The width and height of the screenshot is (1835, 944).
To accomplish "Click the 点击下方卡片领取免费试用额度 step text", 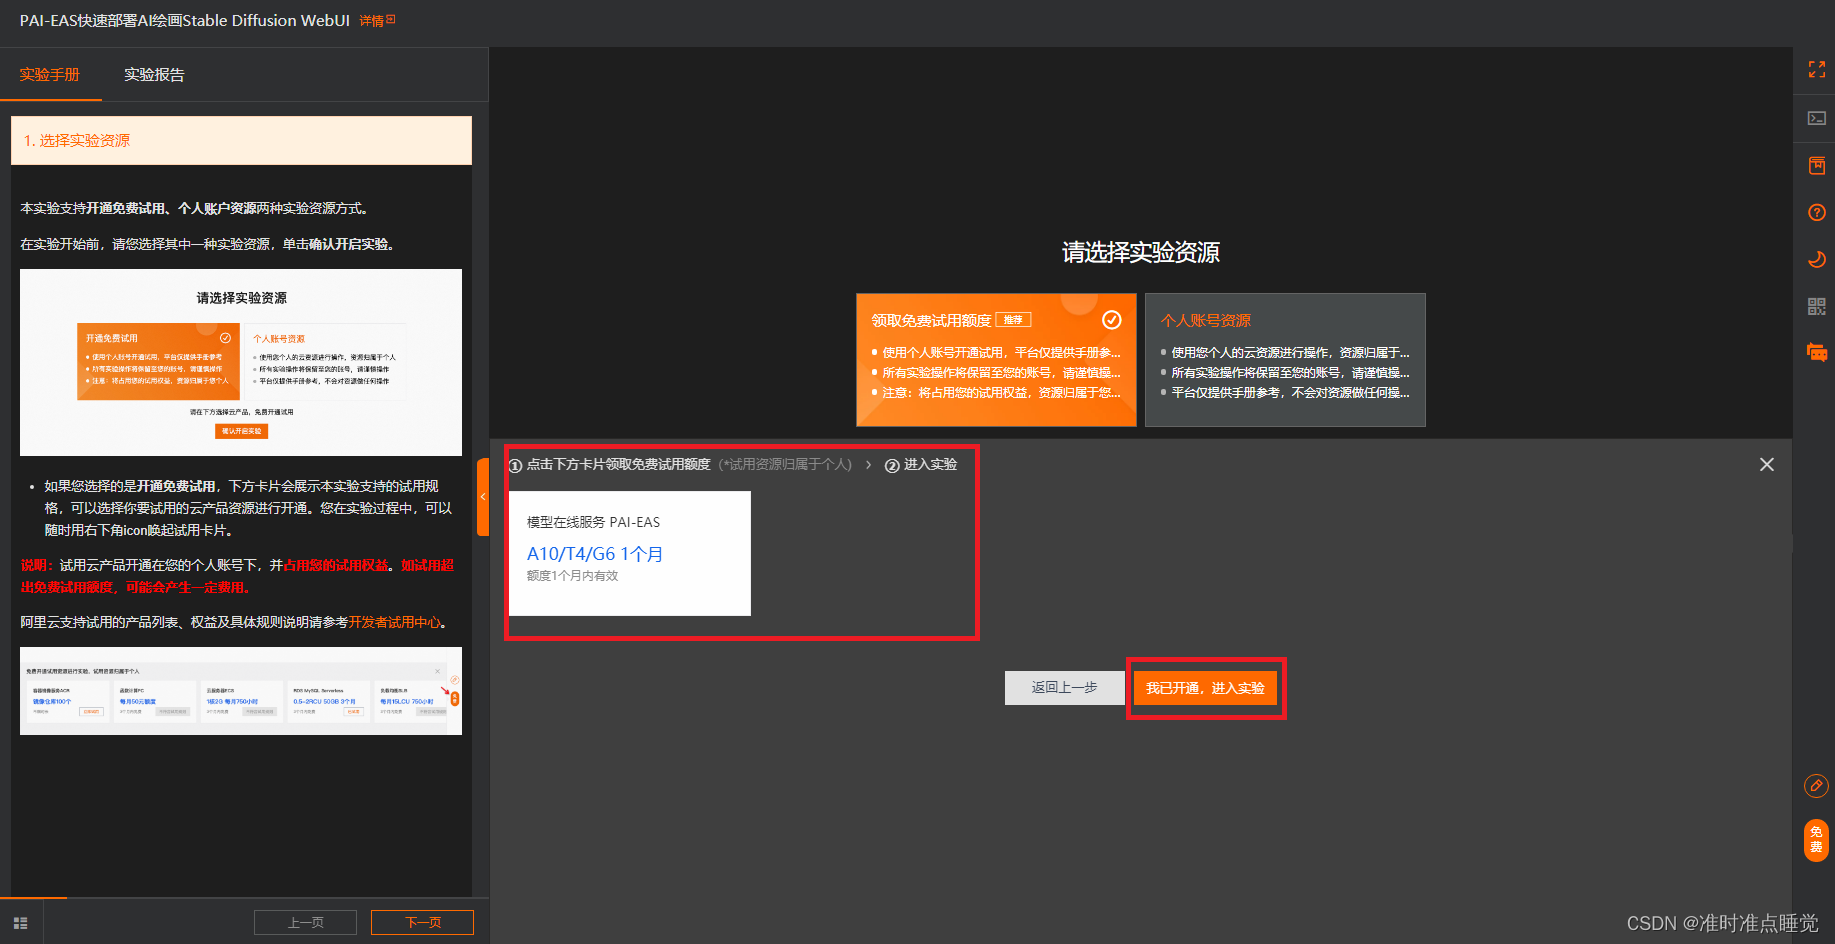I will [x=618, y=465].
